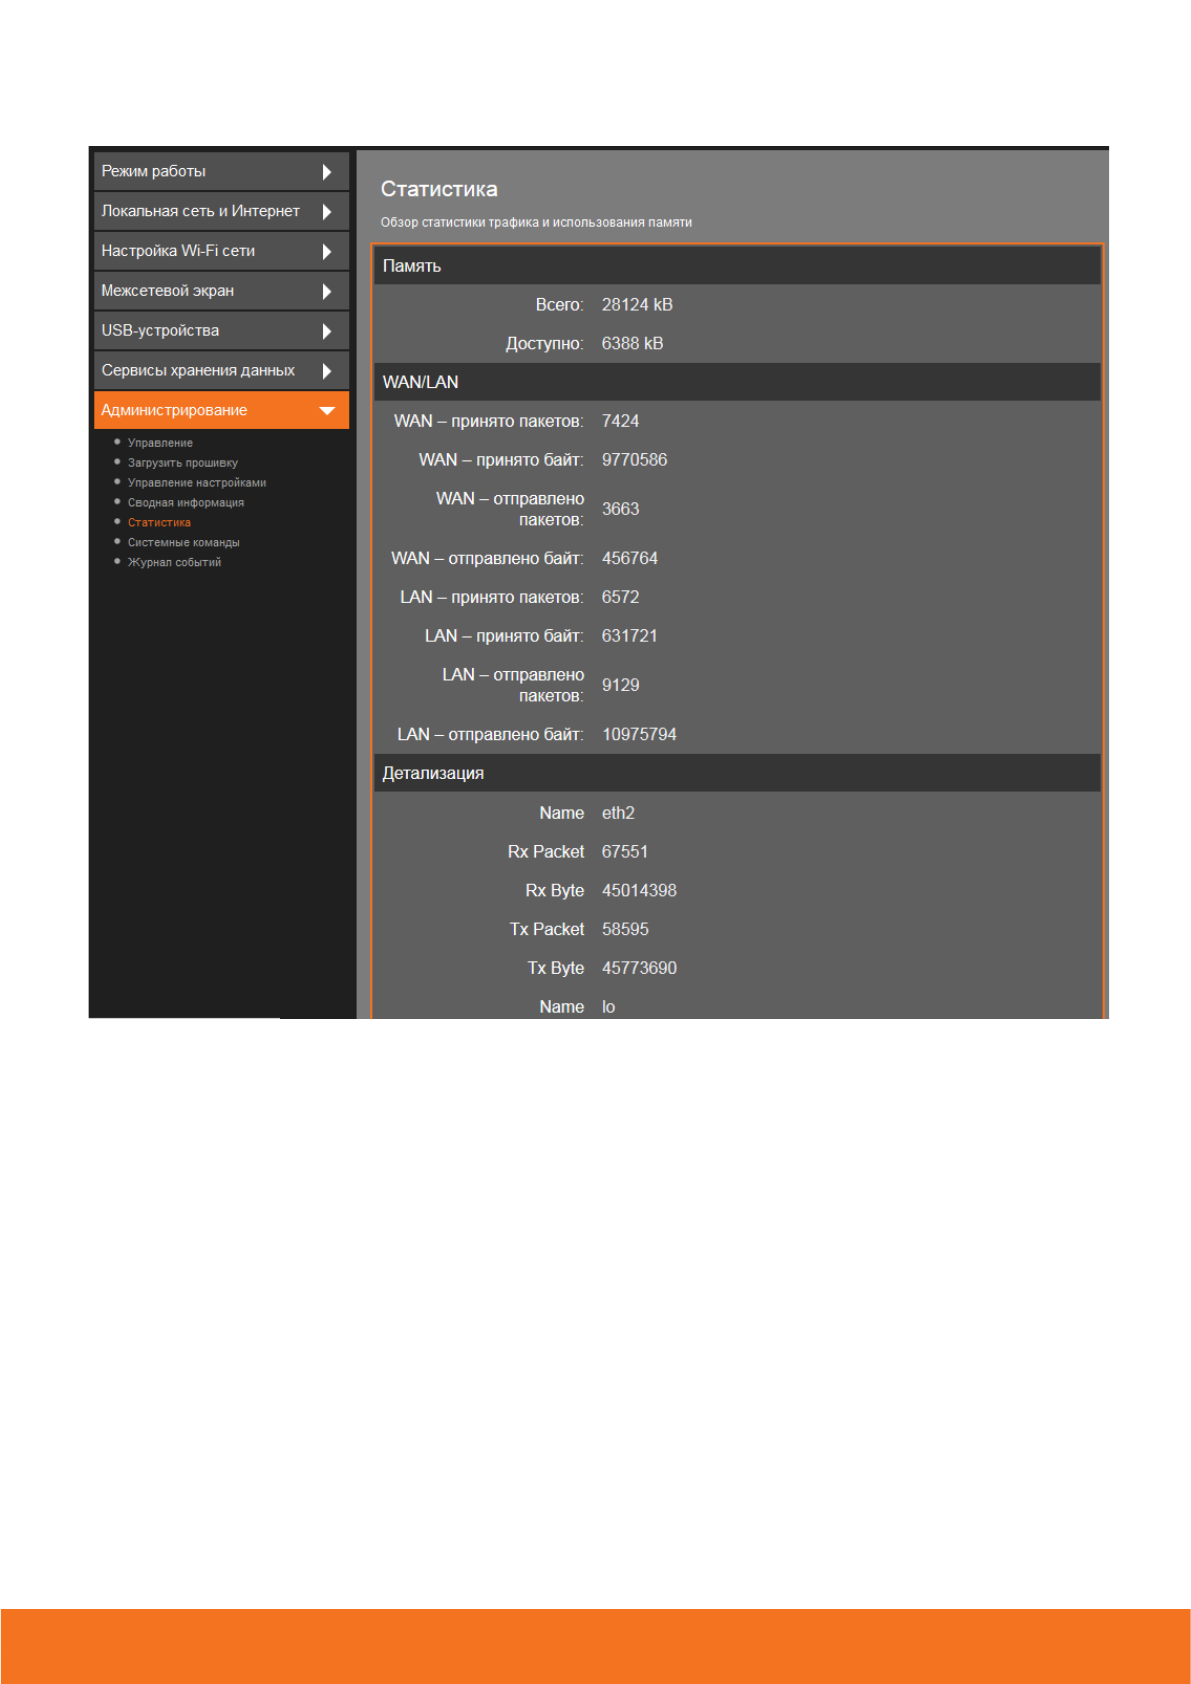
Task: Open Сводная информация page
Action: point(185,503)
